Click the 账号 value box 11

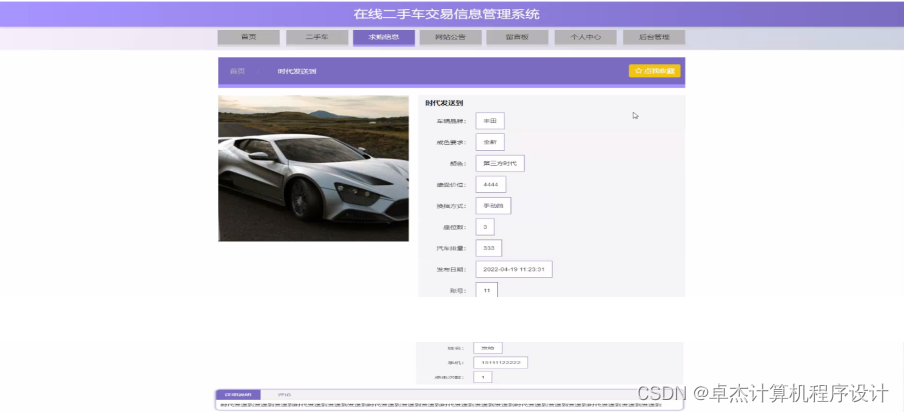point(487,290)
